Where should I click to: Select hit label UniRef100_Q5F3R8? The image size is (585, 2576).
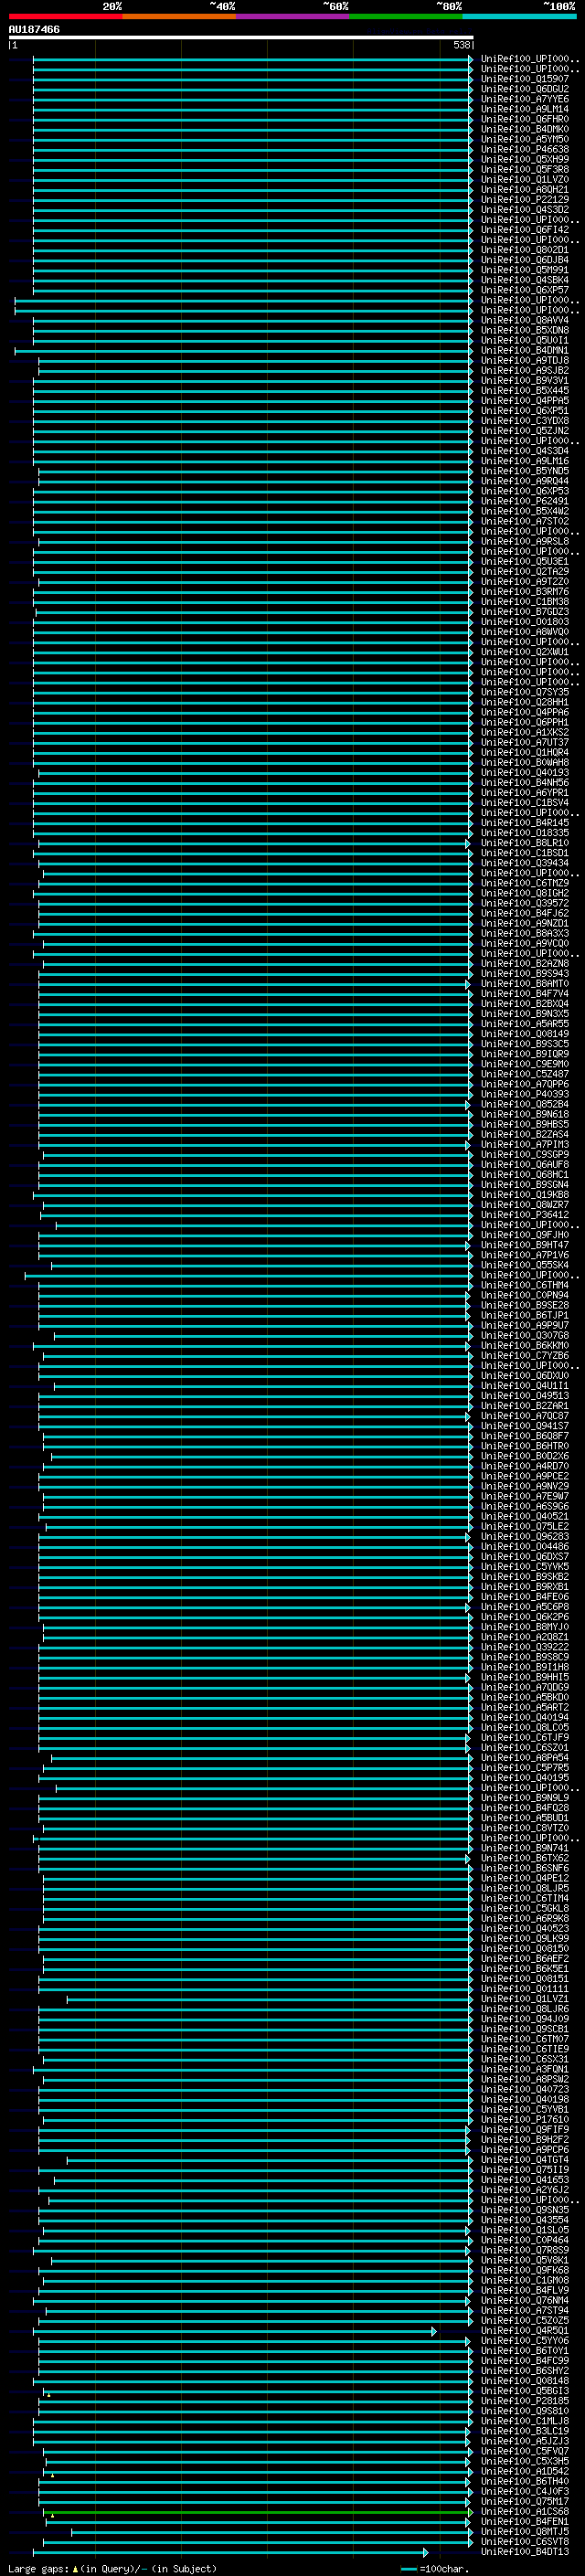click(x=524, y=169)
